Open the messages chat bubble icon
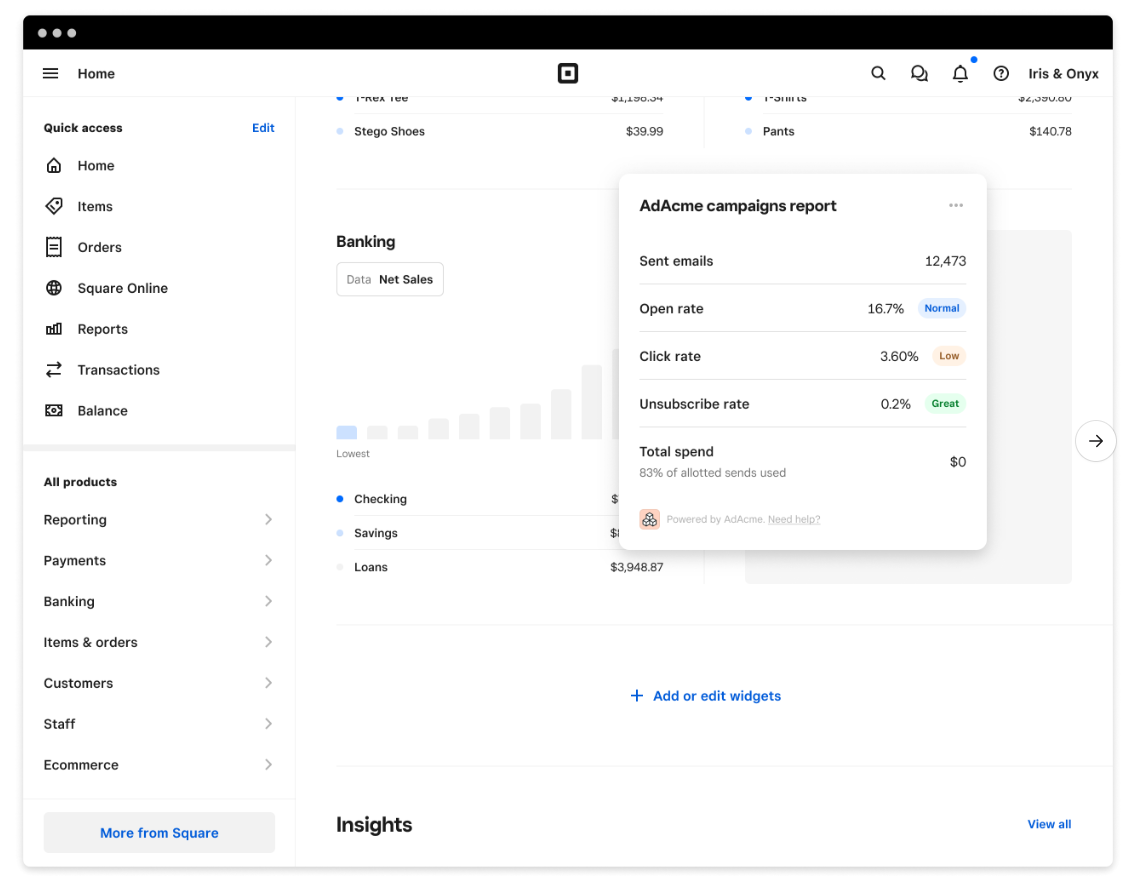Screen dimensions: 1136x881 [x=919, y=73]
